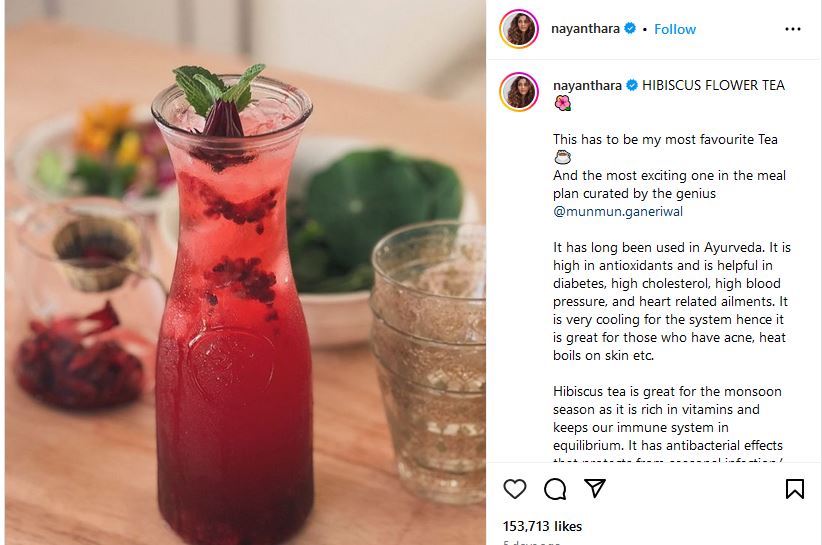Click the hibiscus flower emoji in caption
Image resolution: width=822 pixels, height=545 pixels.
[x=561, y=103]
